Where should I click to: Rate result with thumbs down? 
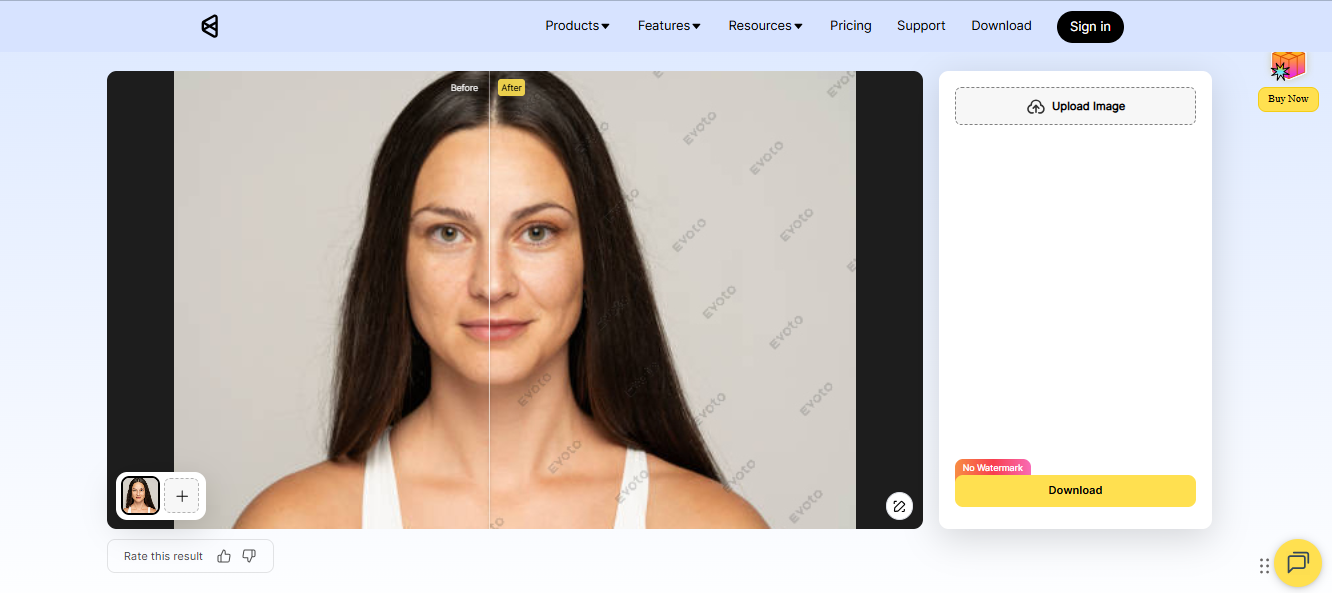click(249, 556)
